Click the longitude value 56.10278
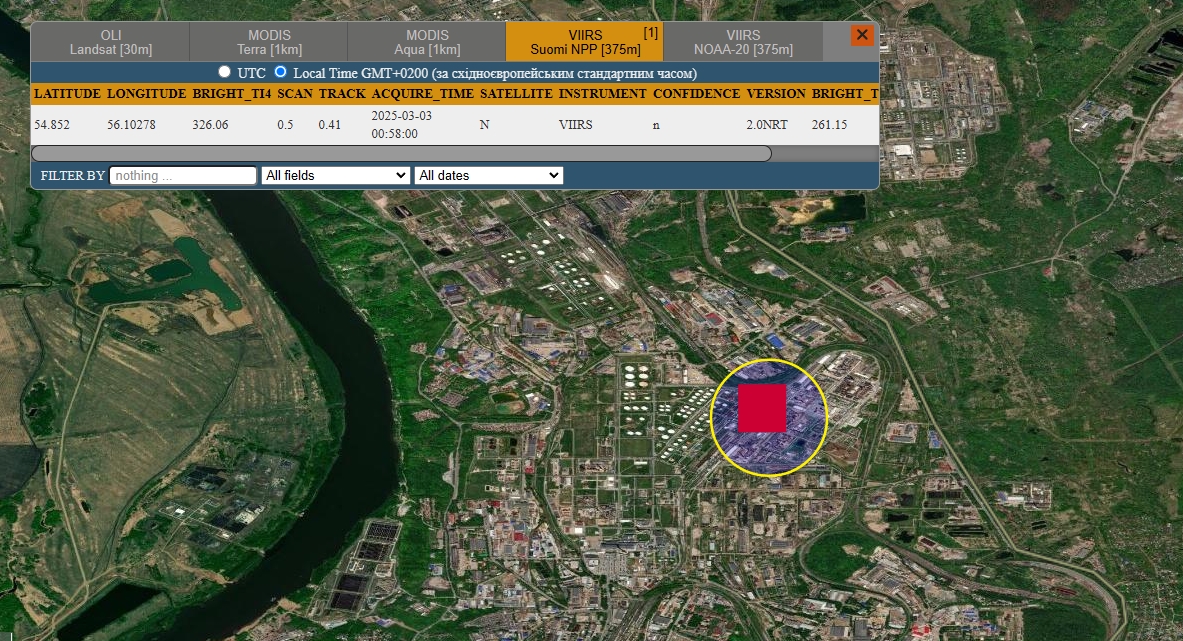 pyautogui.click(x=131, y=124)
